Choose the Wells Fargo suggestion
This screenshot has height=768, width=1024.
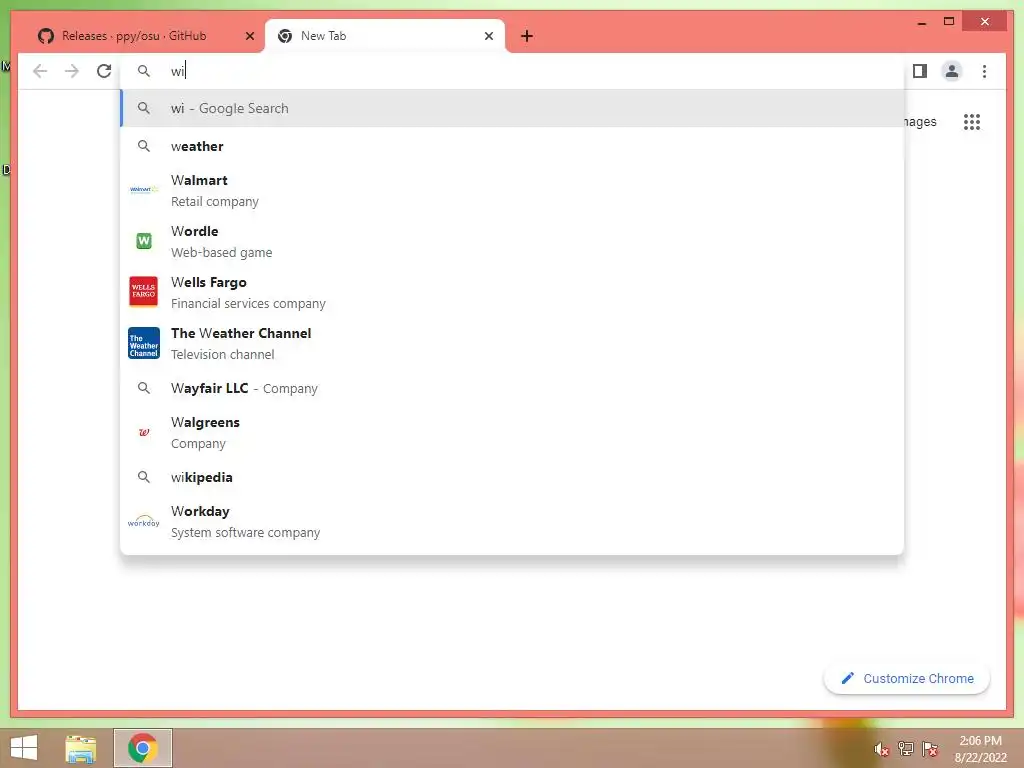coord(512,292)
